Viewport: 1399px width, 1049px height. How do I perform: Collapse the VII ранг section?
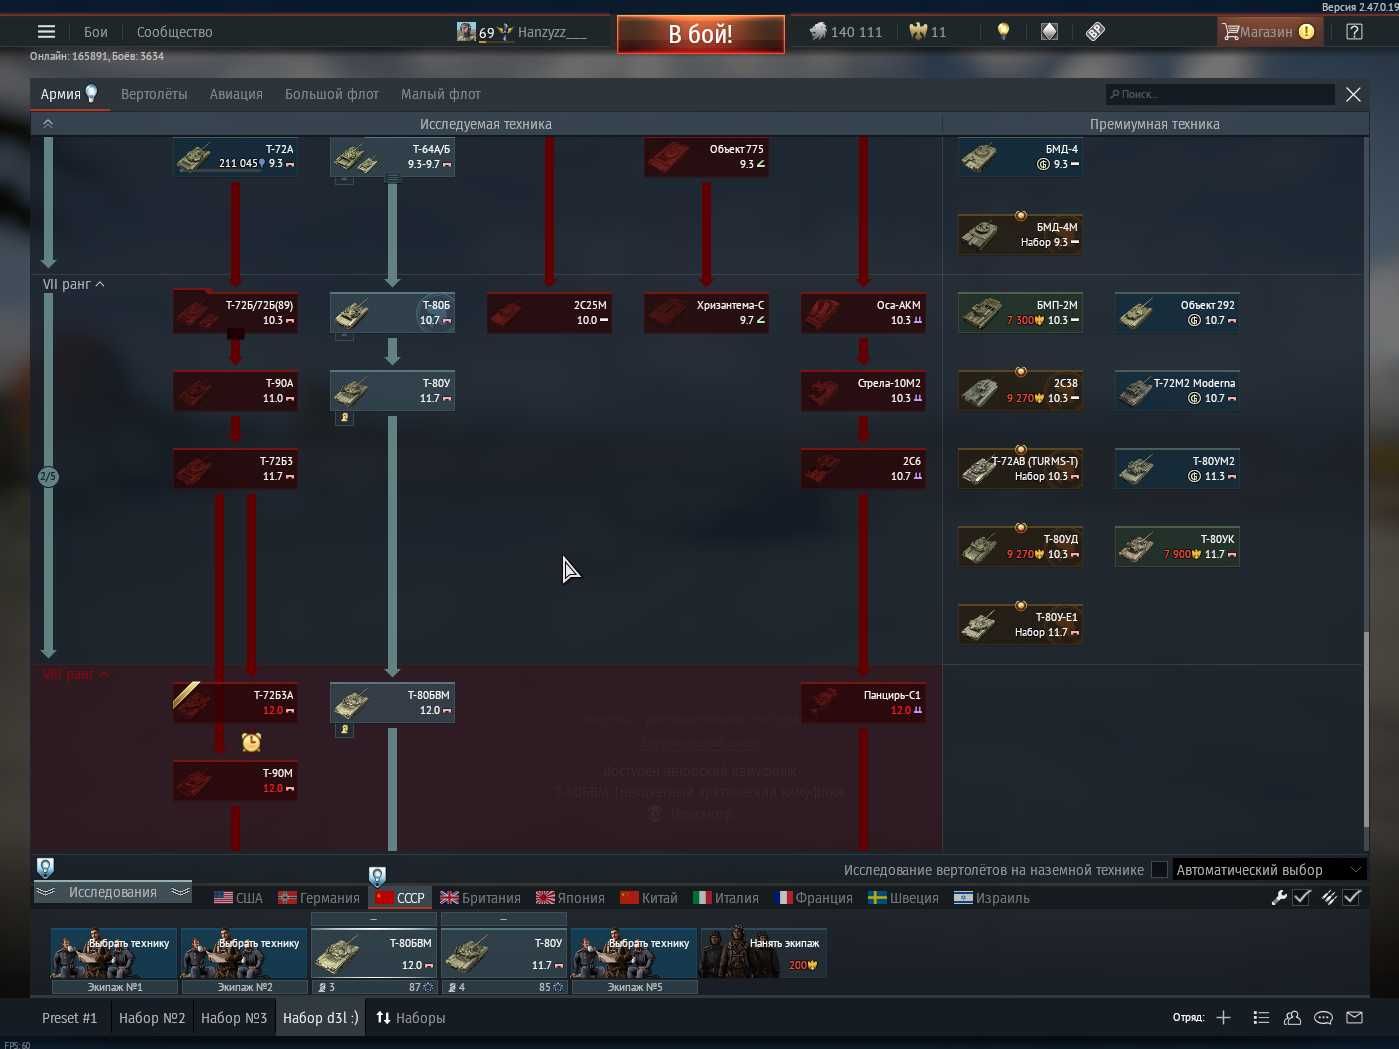tap(74, 285)
